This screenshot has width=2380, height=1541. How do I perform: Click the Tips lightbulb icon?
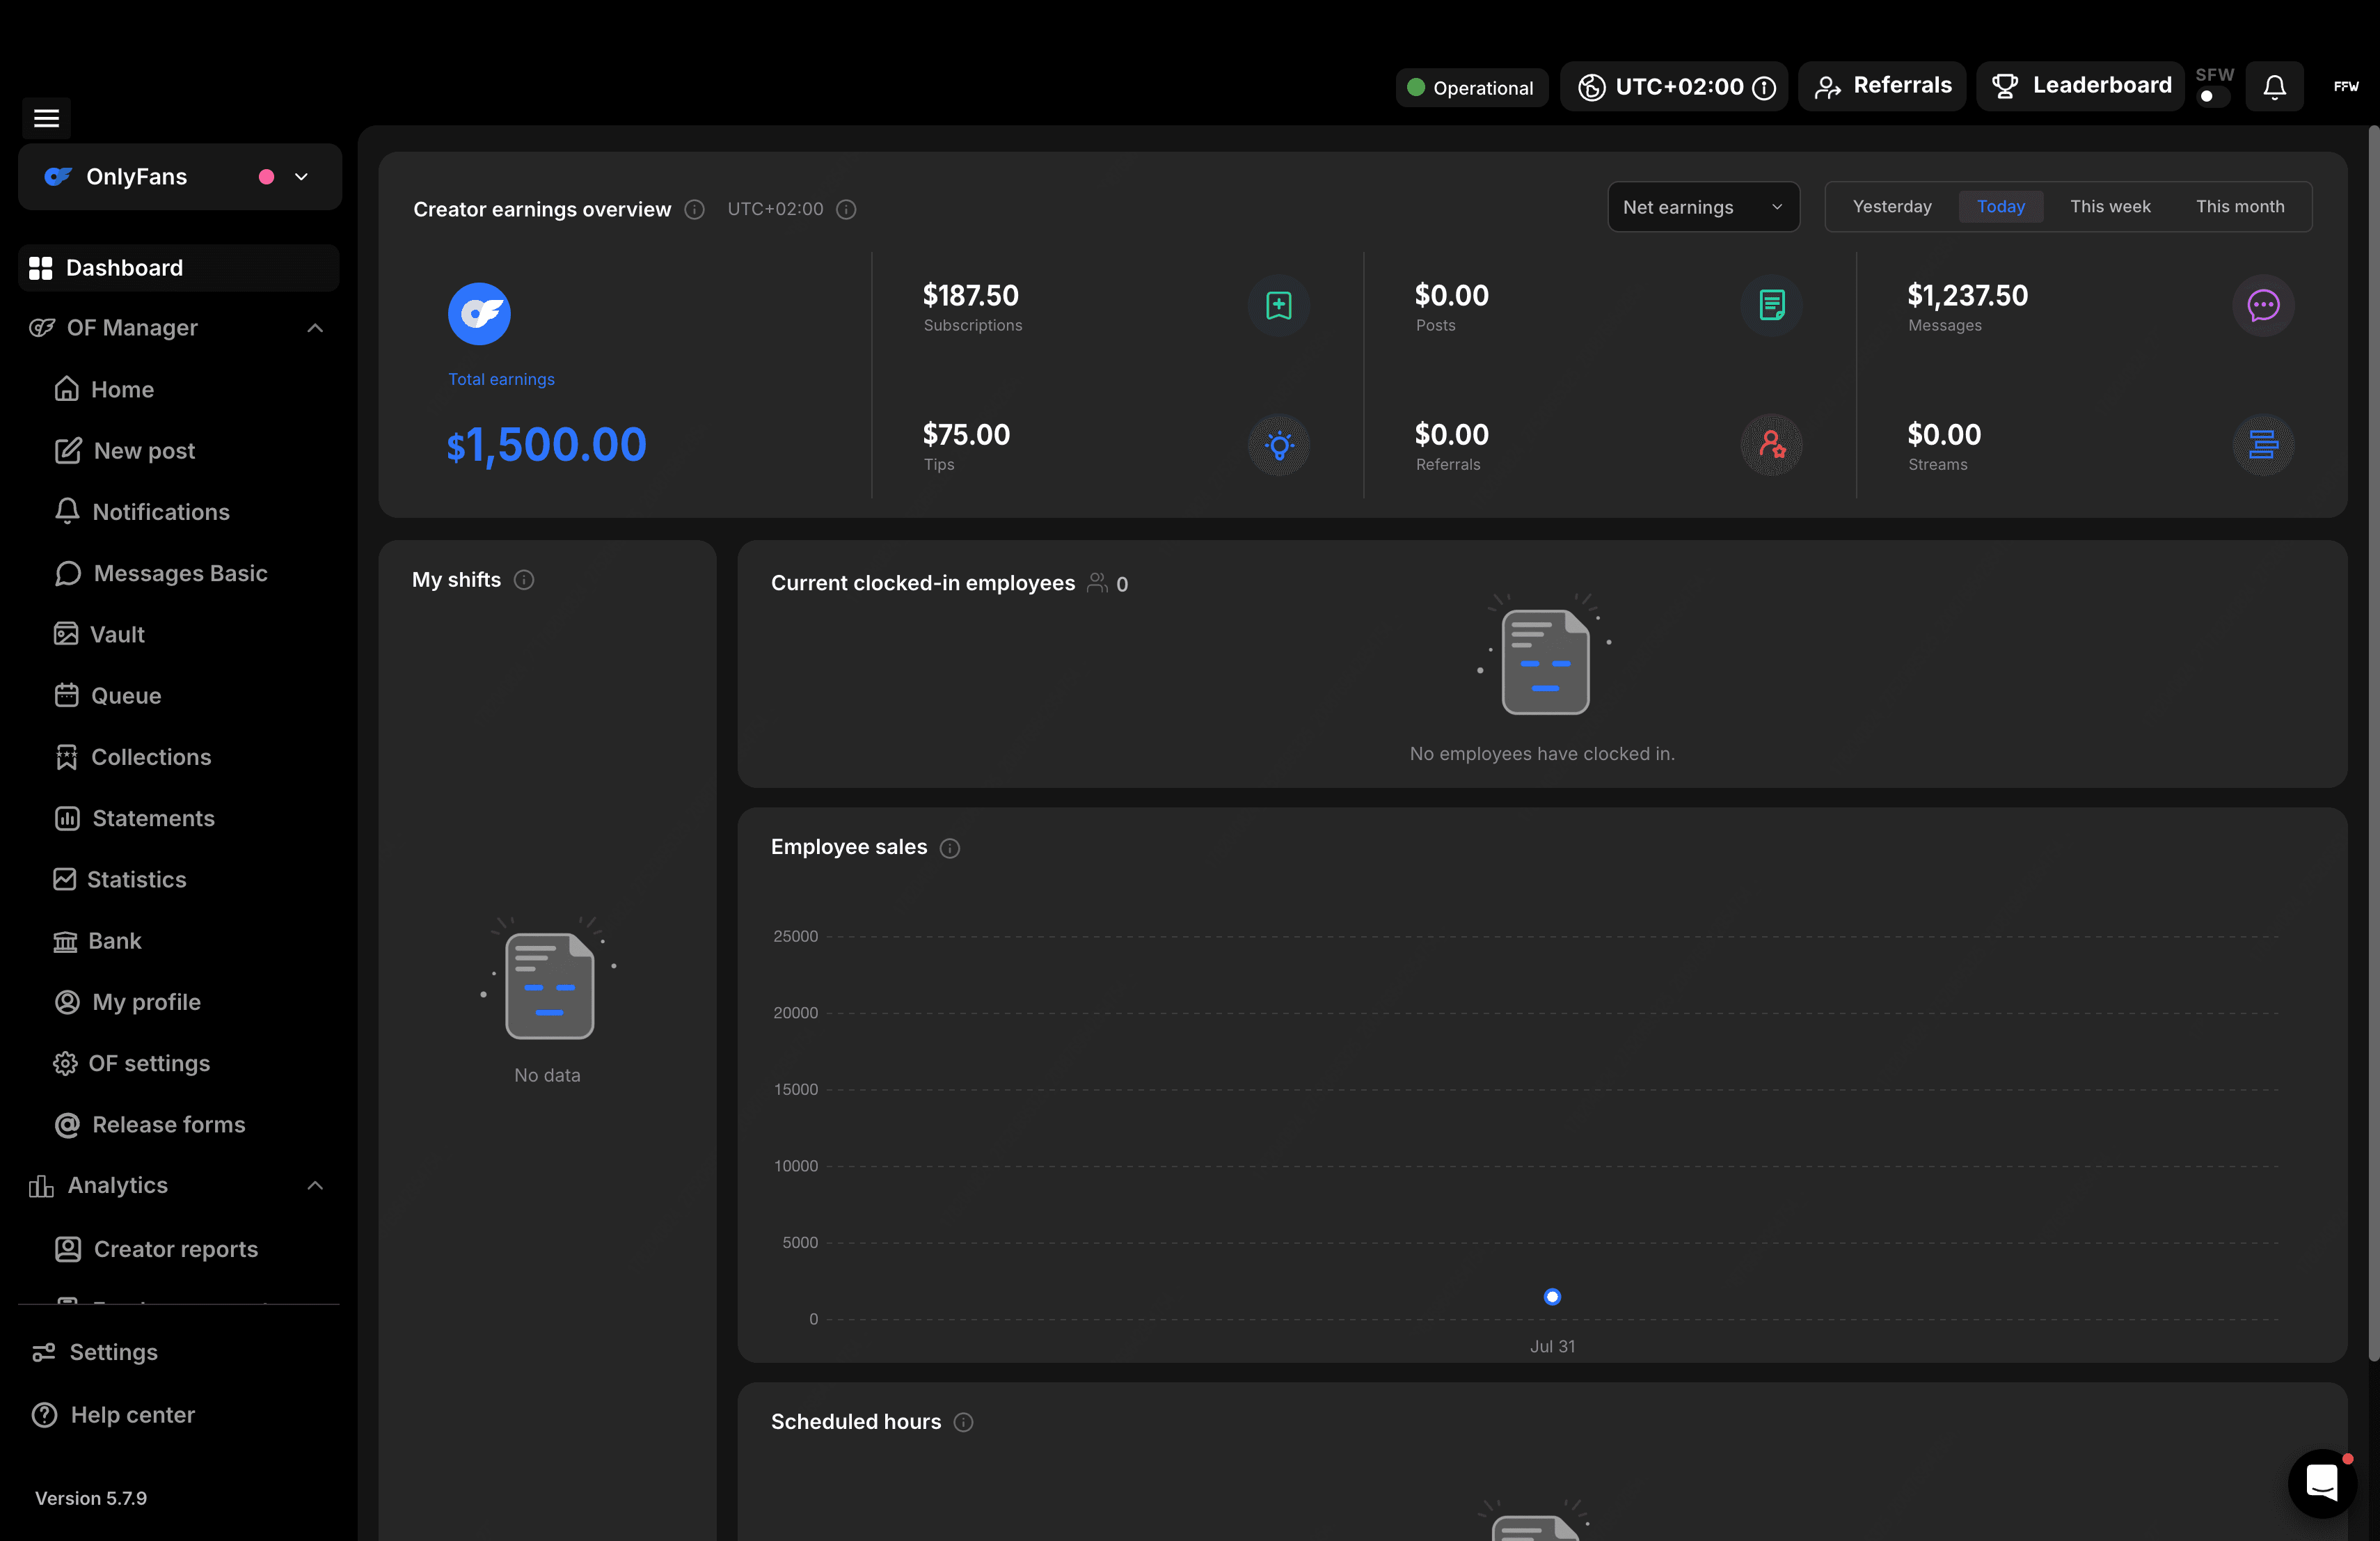point(1278,444)
